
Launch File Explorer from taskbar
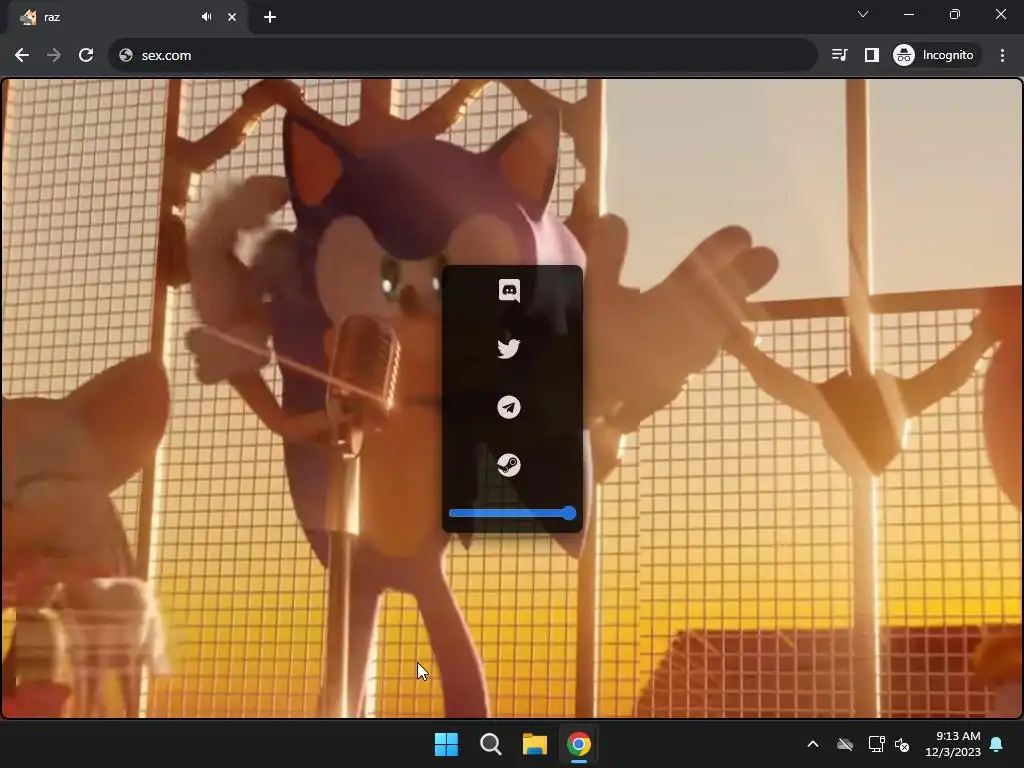[535, 744]
